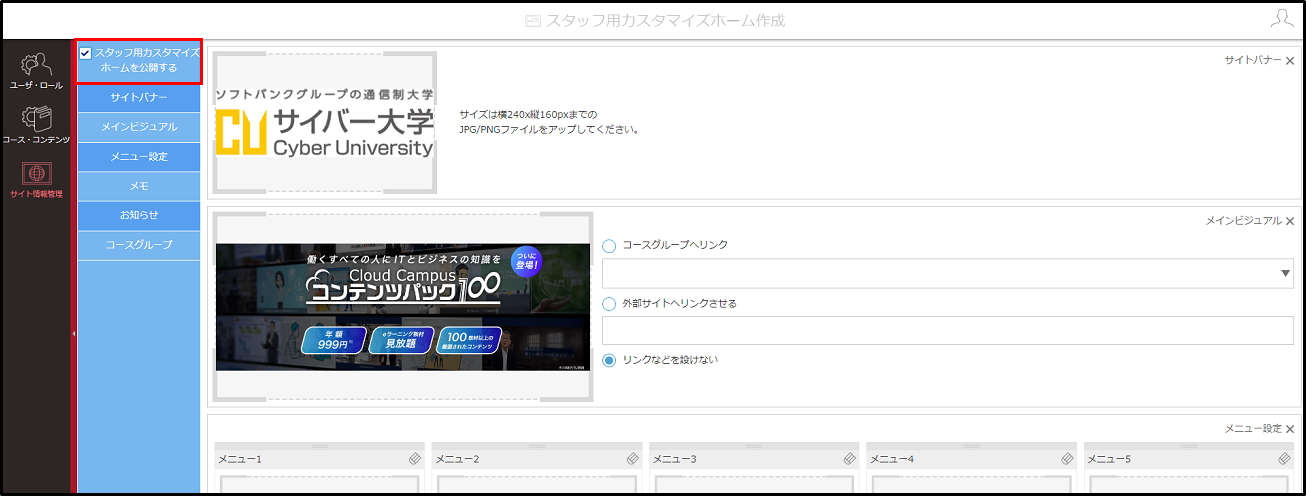This screenshot has width=1306, height=496.
Task: Click the サイズは横240x縦160pxまでの text
Action: pos(528,115)
